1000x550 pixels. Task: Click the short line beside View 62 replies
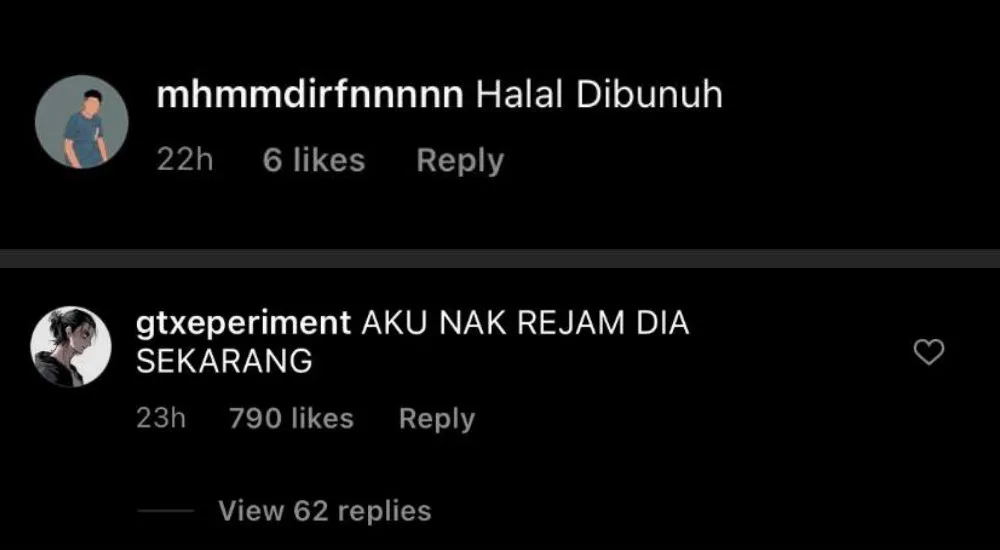(x=166, y=511)
